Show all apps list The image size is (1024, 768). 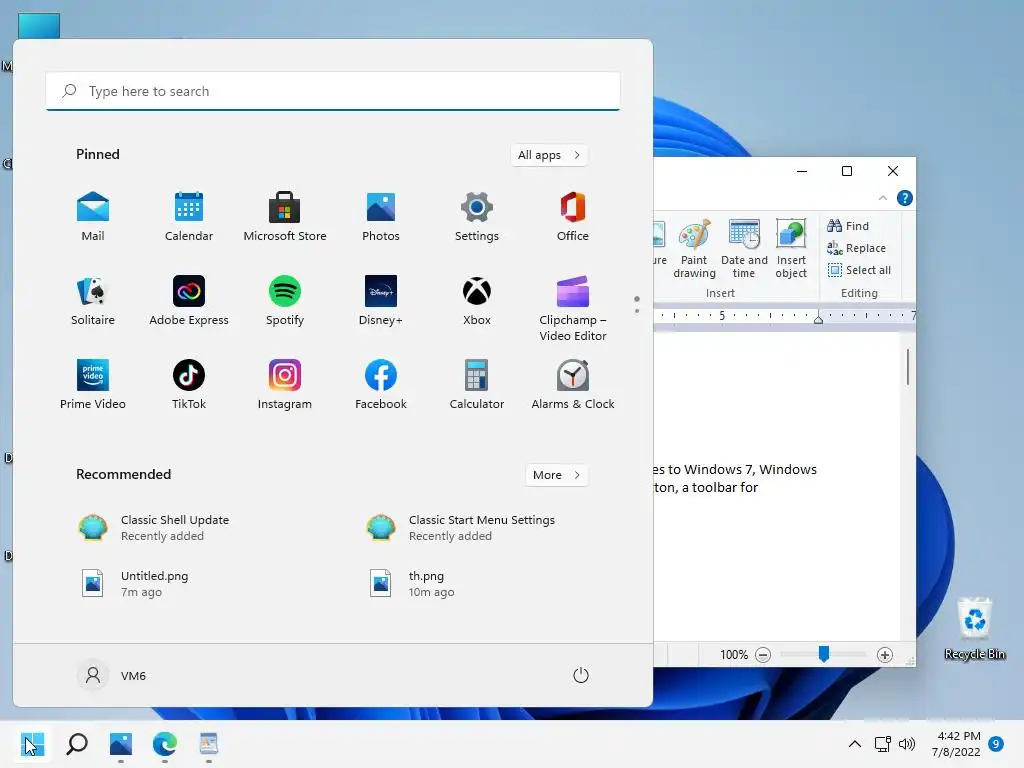549,155
